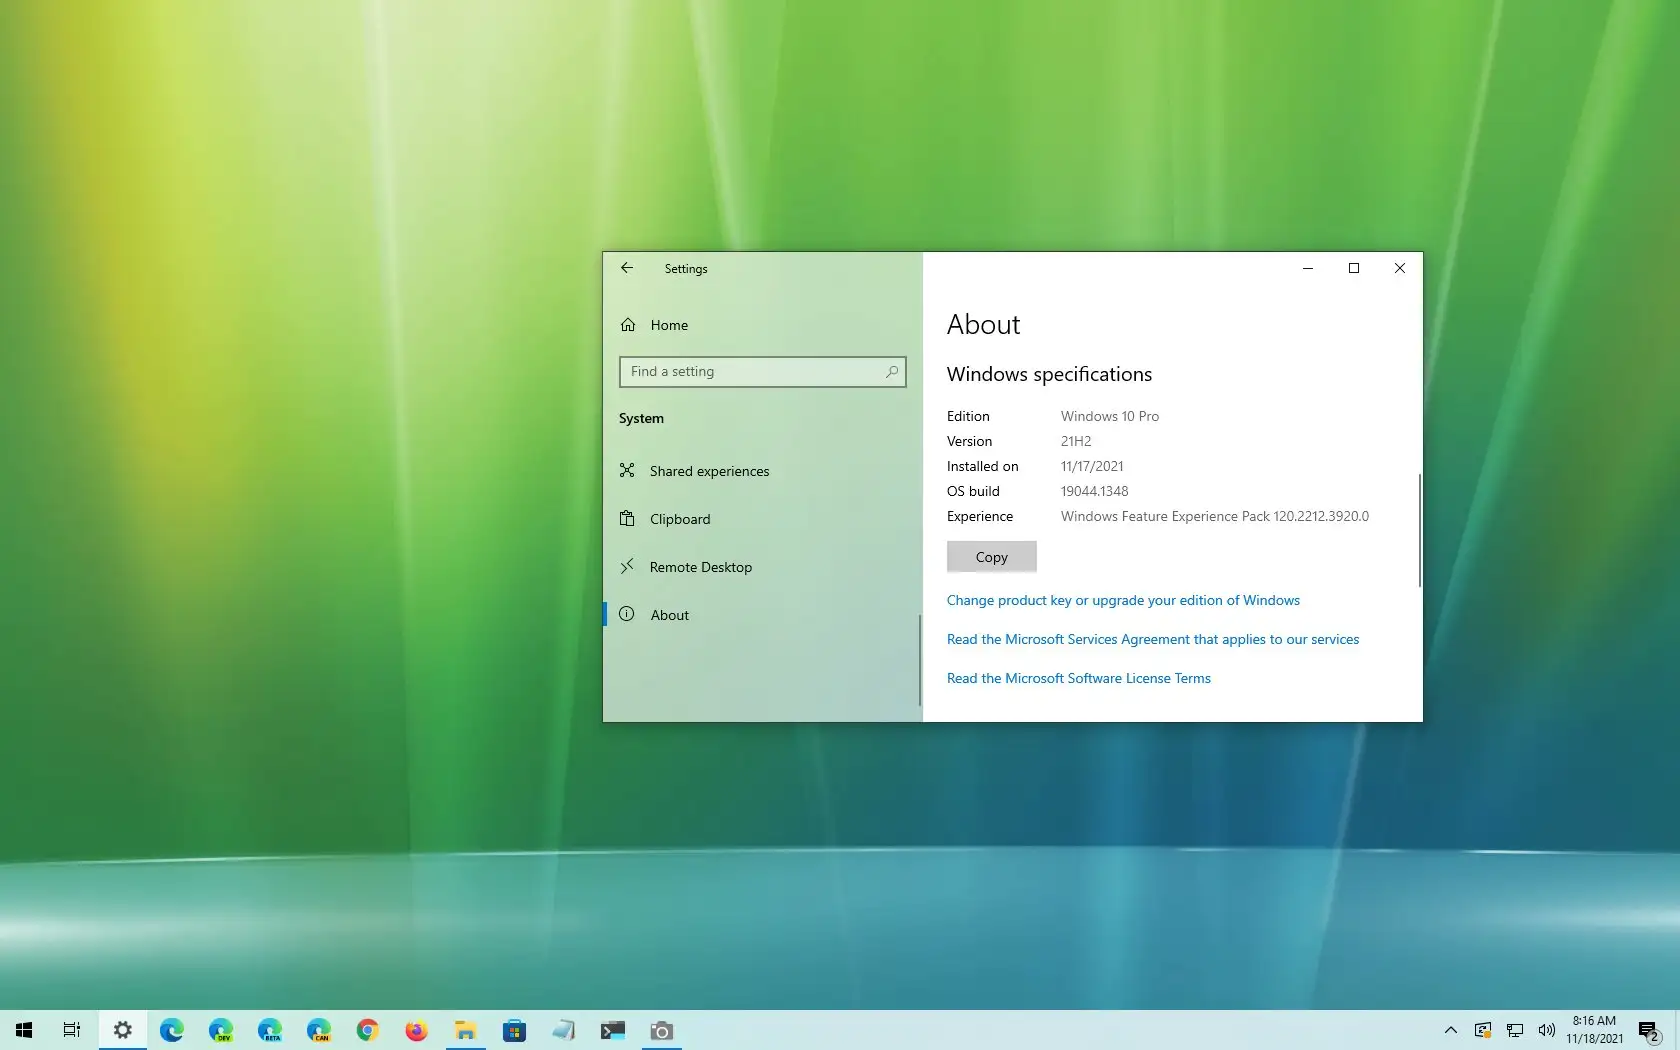This screenshot has height=1050, width=1680.
Task: Open the Microsoft Store
Action: point(515,1030)
